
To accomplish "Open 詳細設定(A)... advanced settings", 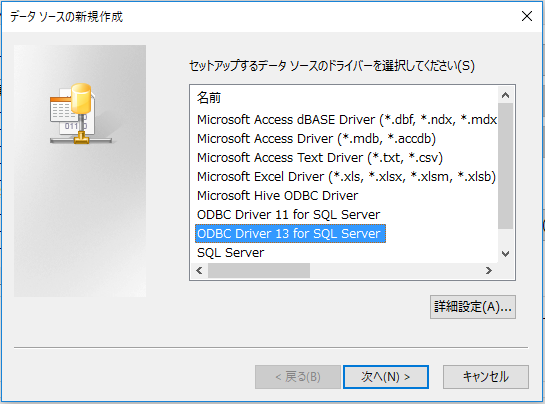I will coord(473,307).
